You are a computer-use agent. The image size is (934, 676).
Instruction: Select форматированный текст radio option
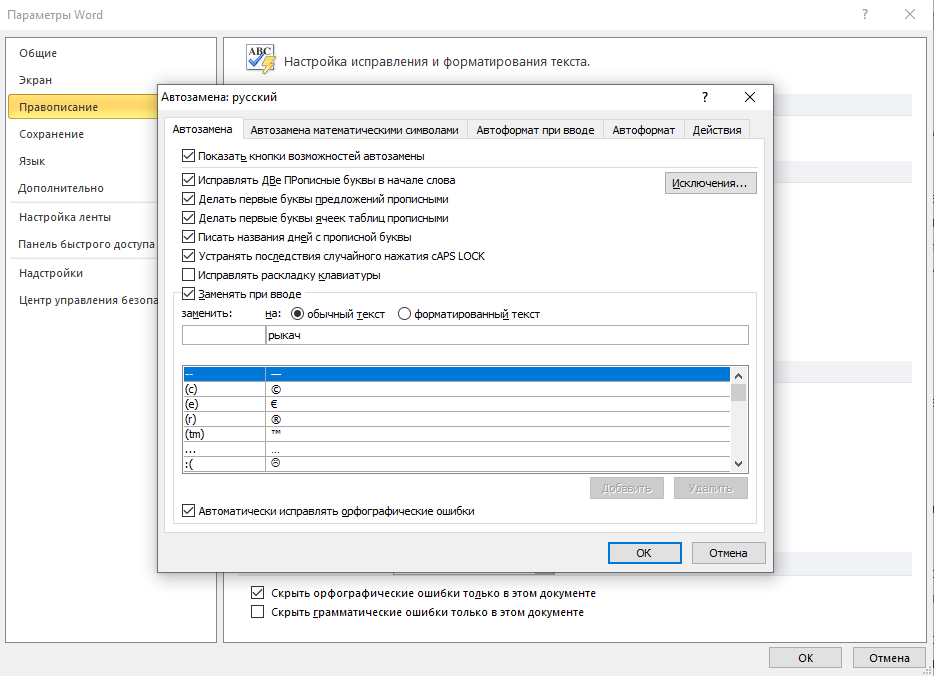click(x=404, y=314)
